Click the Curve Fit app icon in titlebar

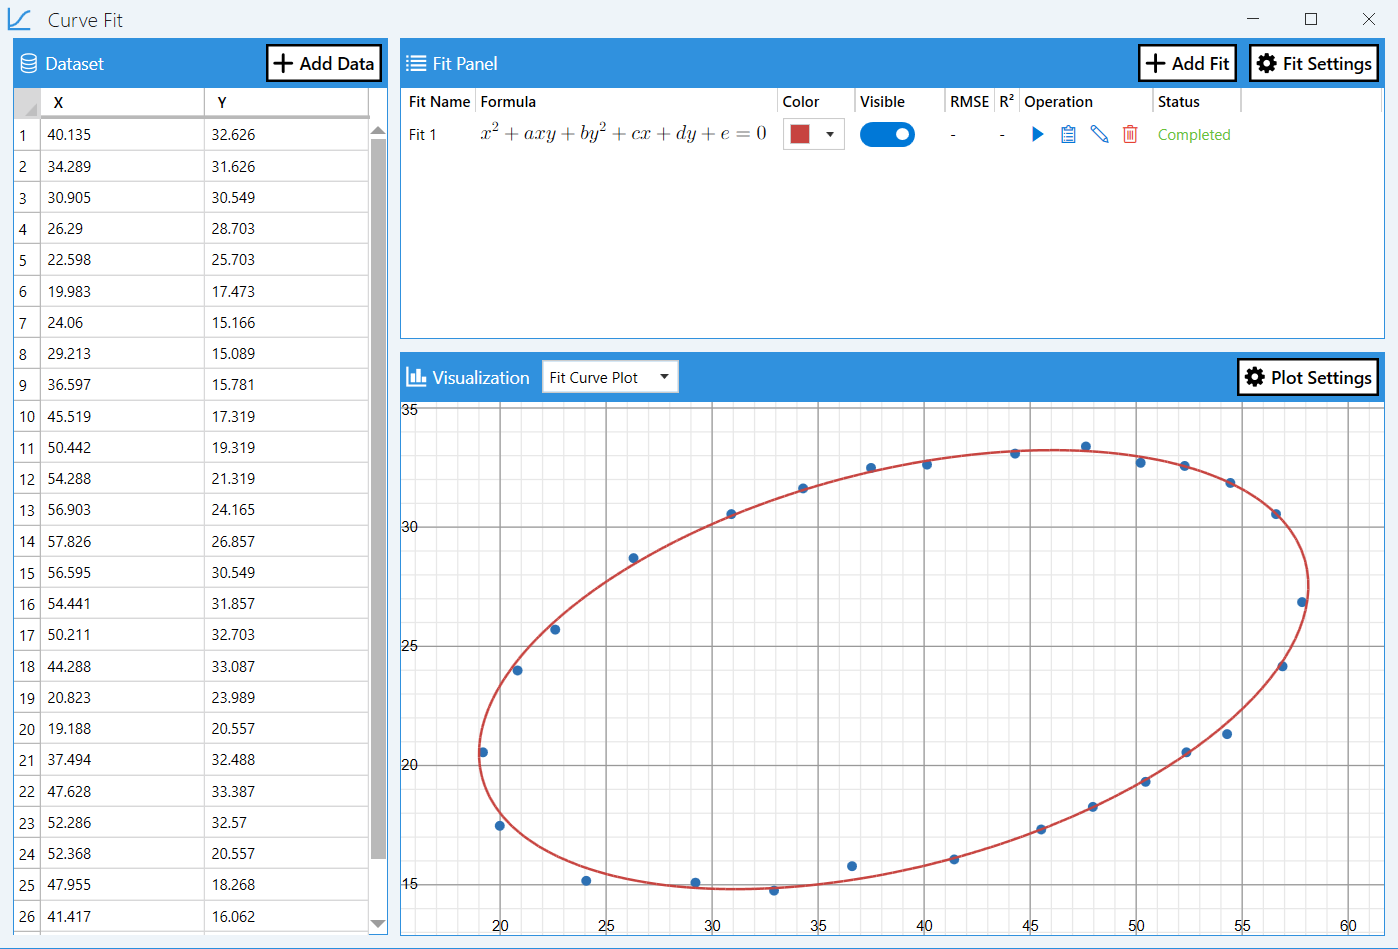point(20,19)
